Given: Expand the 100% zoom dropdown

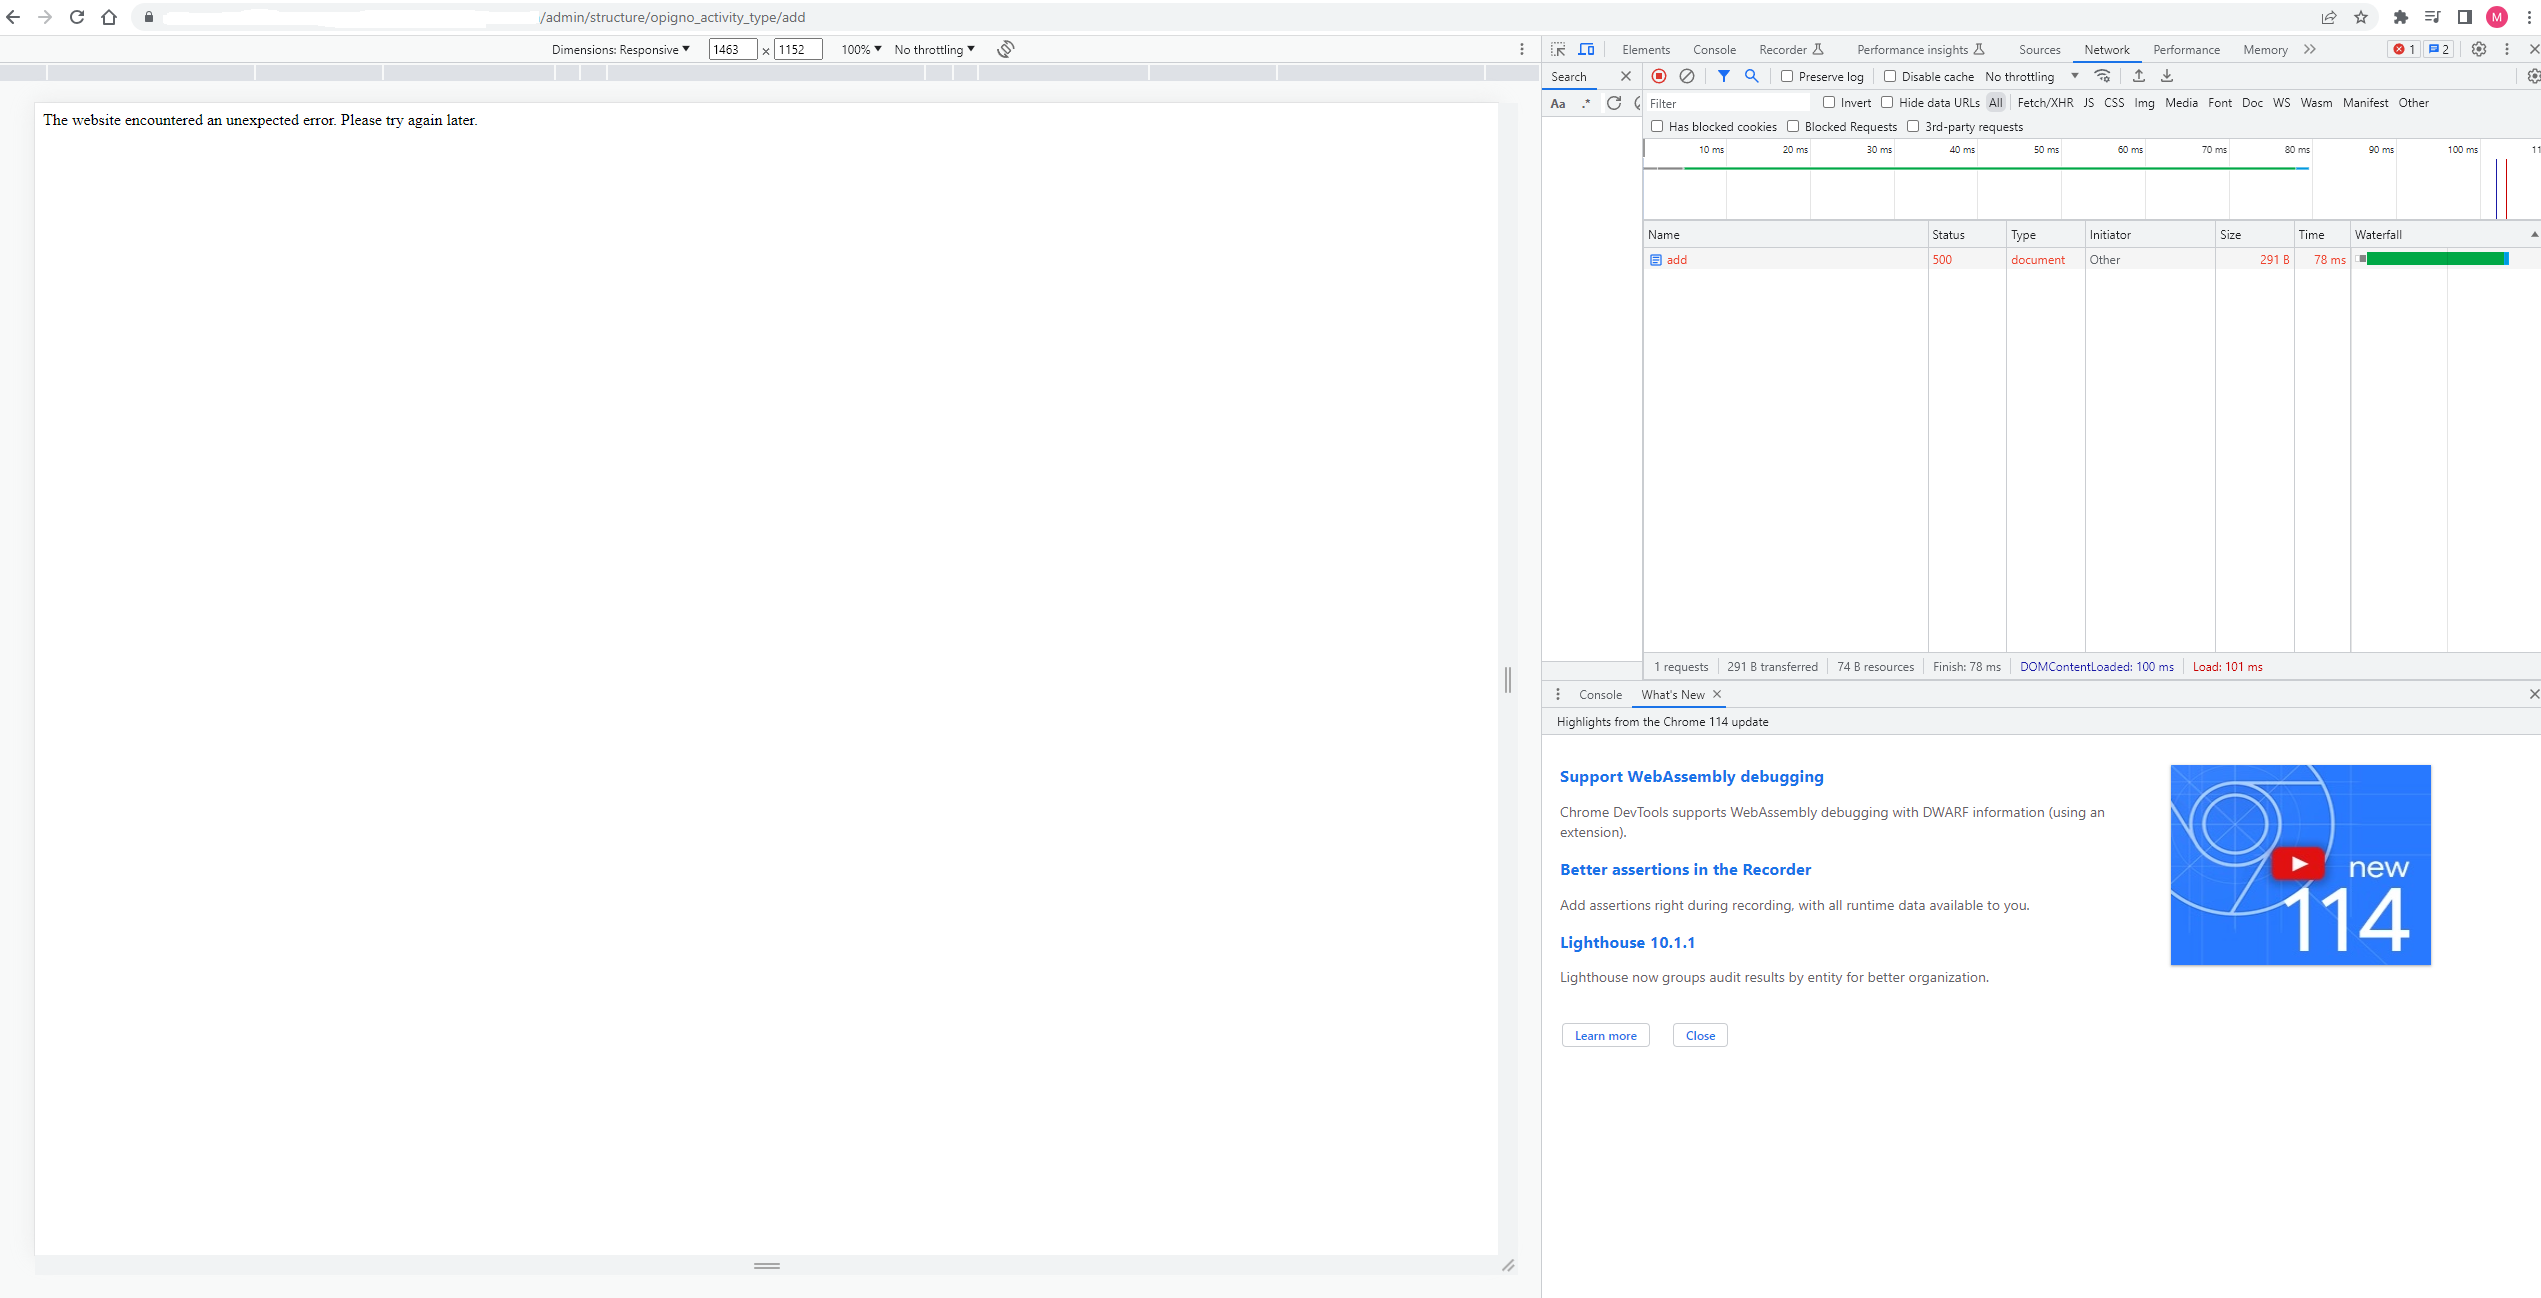Looking at the screenshot, I should (861, 49).
